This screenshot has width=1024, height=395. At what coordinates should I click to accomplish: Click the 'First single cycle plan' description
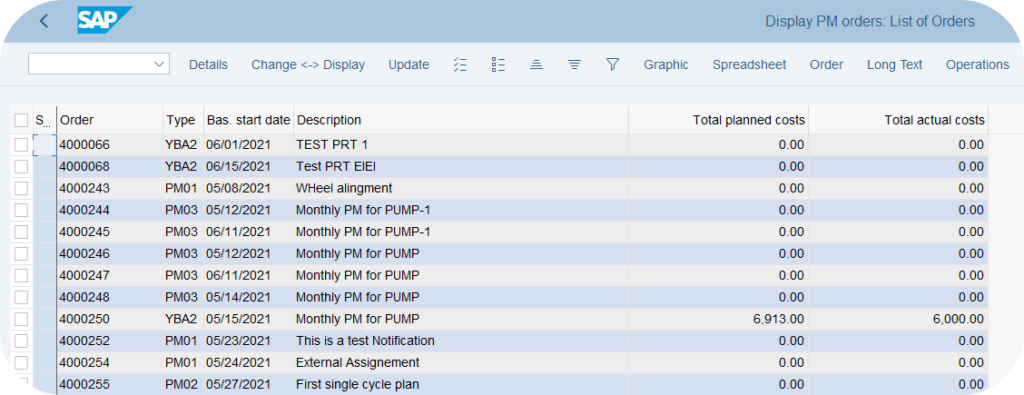pos(357,384)
